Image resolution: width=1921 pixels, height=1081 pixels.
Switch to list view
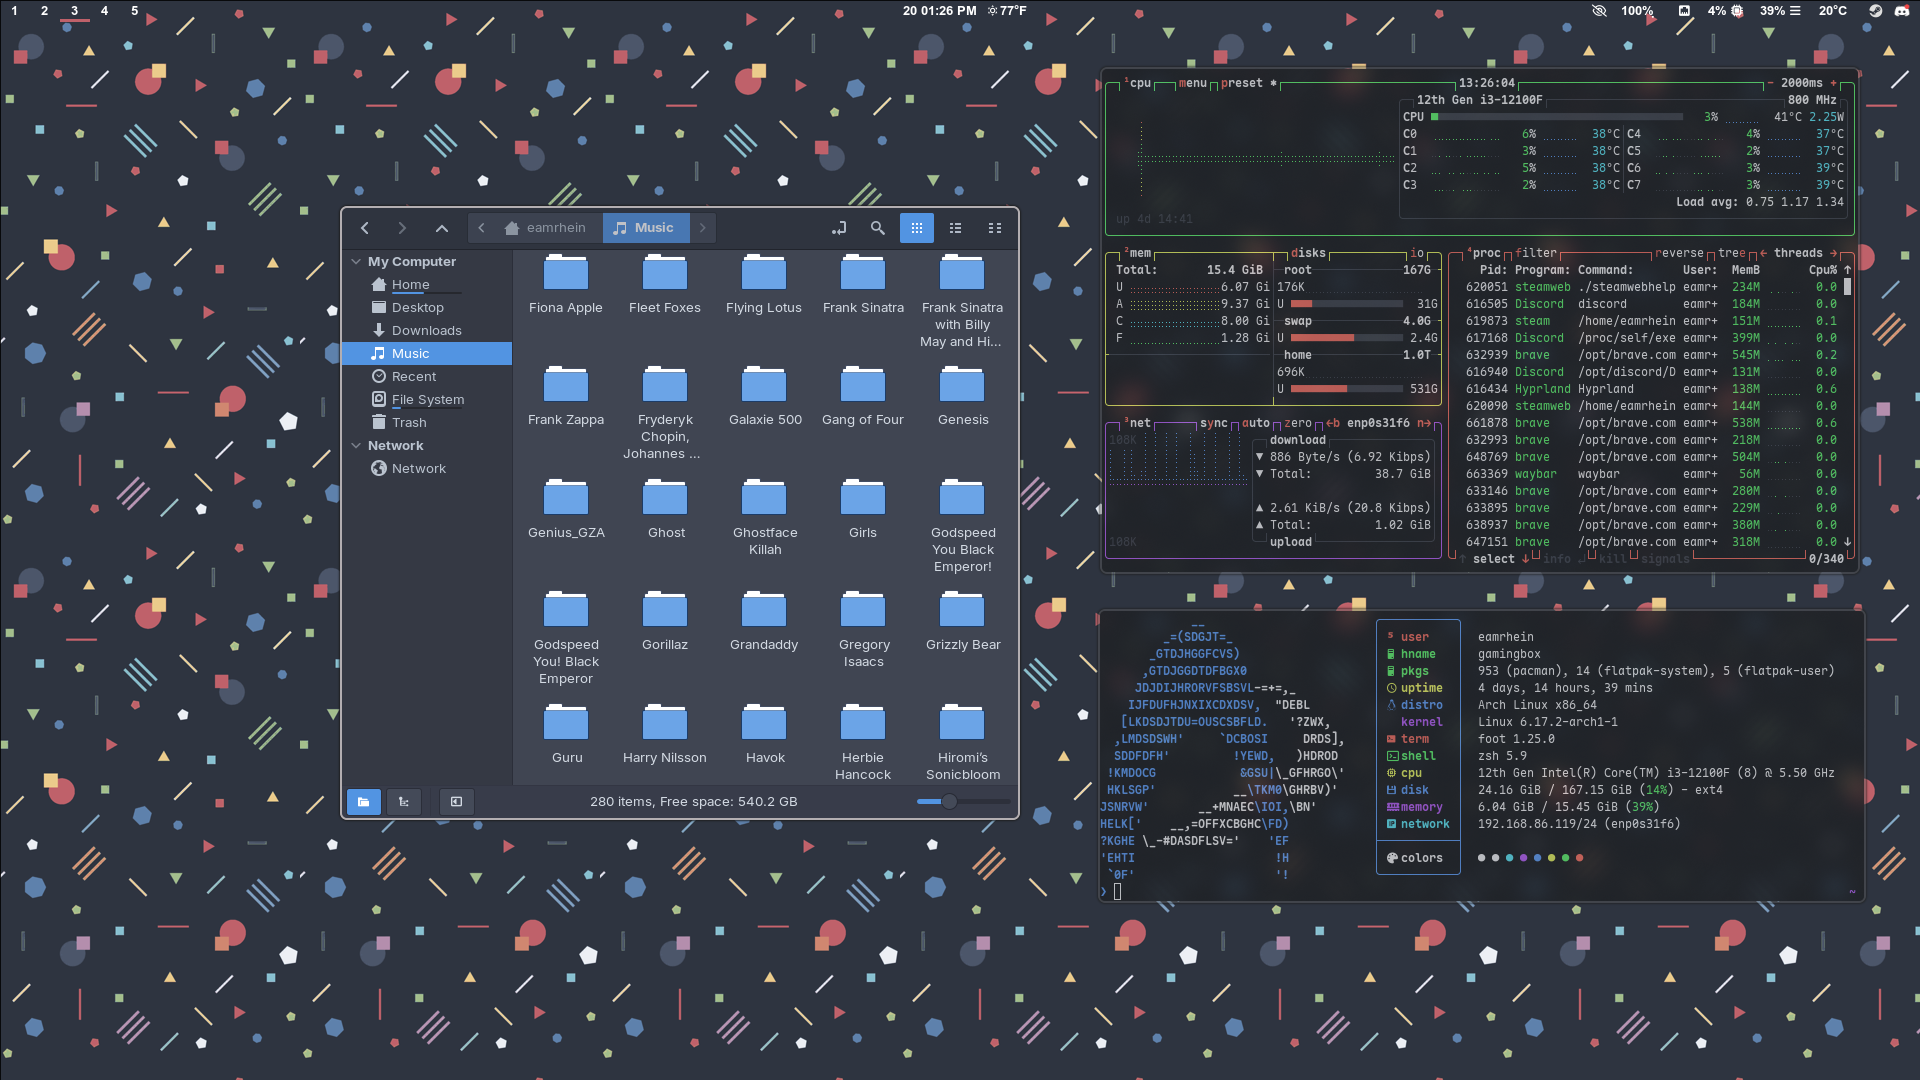955,228
